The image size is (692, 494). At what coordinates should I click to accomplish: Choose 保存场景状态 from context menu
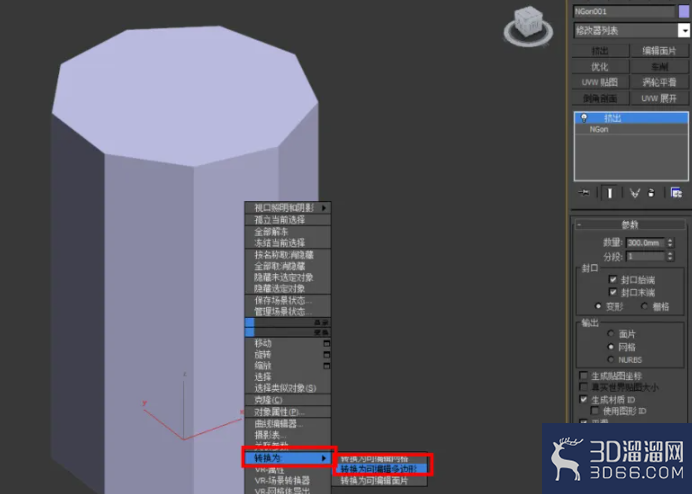pyautogui.click(x=288, y=301)
